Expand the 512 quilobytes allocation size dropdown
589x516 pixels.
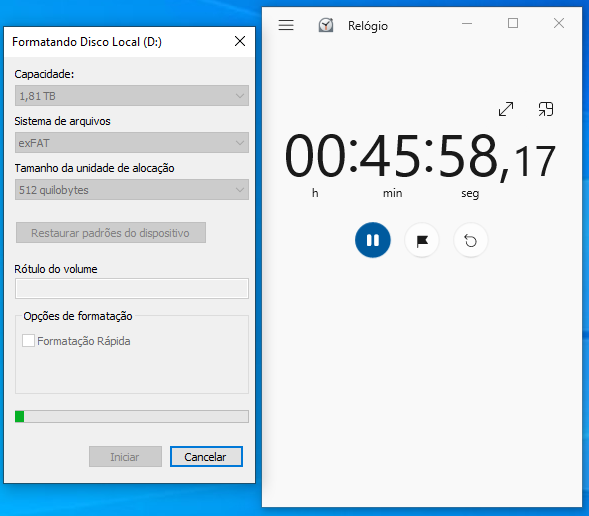click(132, 189)
